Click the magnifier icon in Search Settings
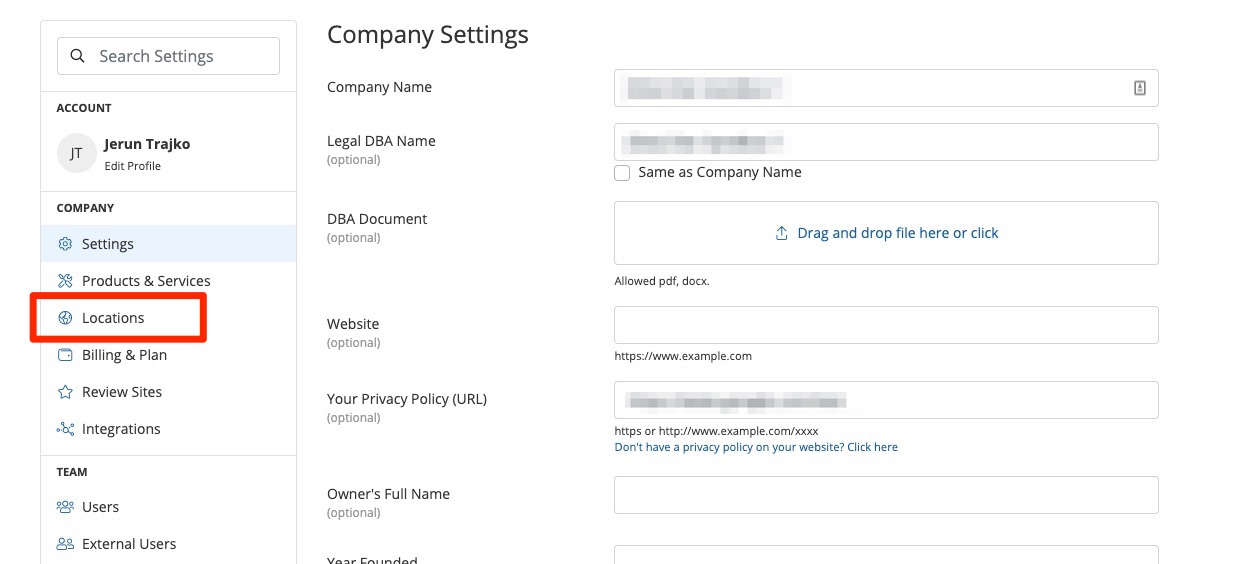This screenshot has height=564, width=1234. pyautogui.click(x=78, y=57)
